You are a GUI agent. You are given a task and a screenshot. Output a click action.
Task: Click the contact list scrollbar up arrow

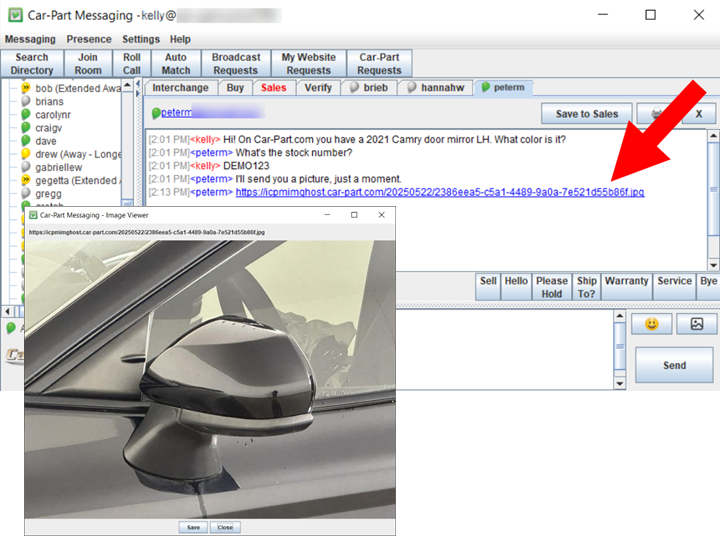coord(127,85)
